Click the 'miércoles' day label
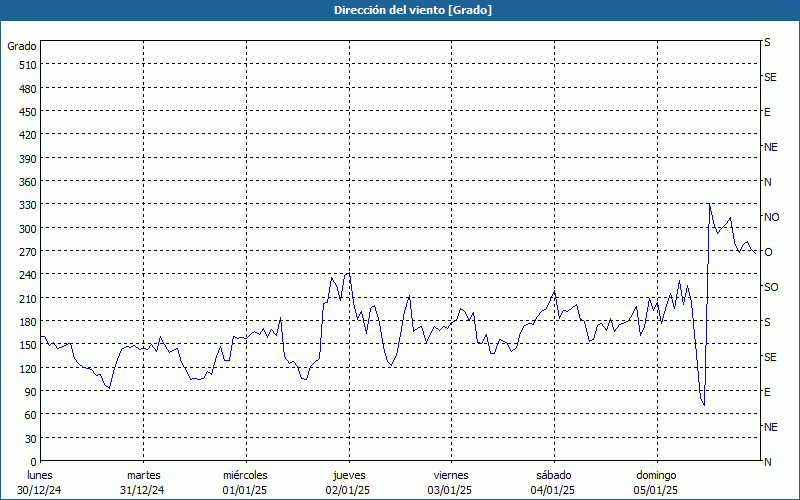This screenshot has width=800, height=500. pyautogui.click(x=245, y=475)
